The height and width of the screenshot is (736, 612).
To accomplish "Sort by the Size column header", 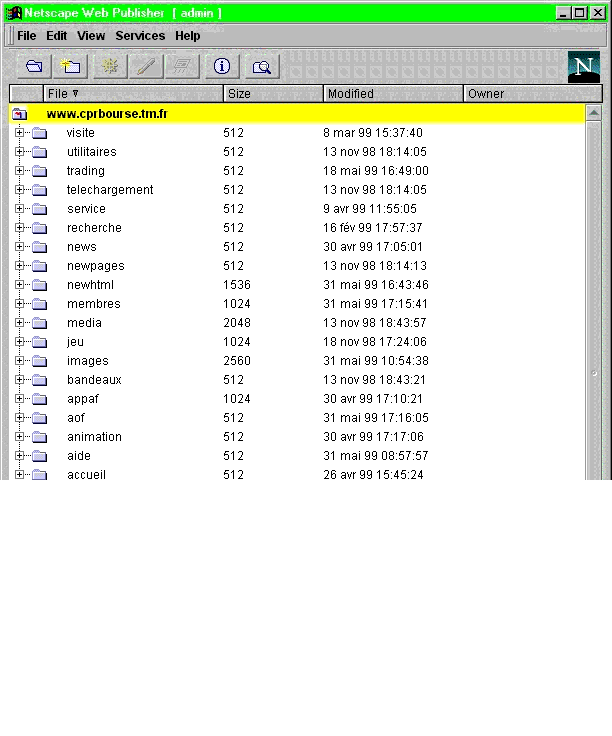I will [274, 94].
